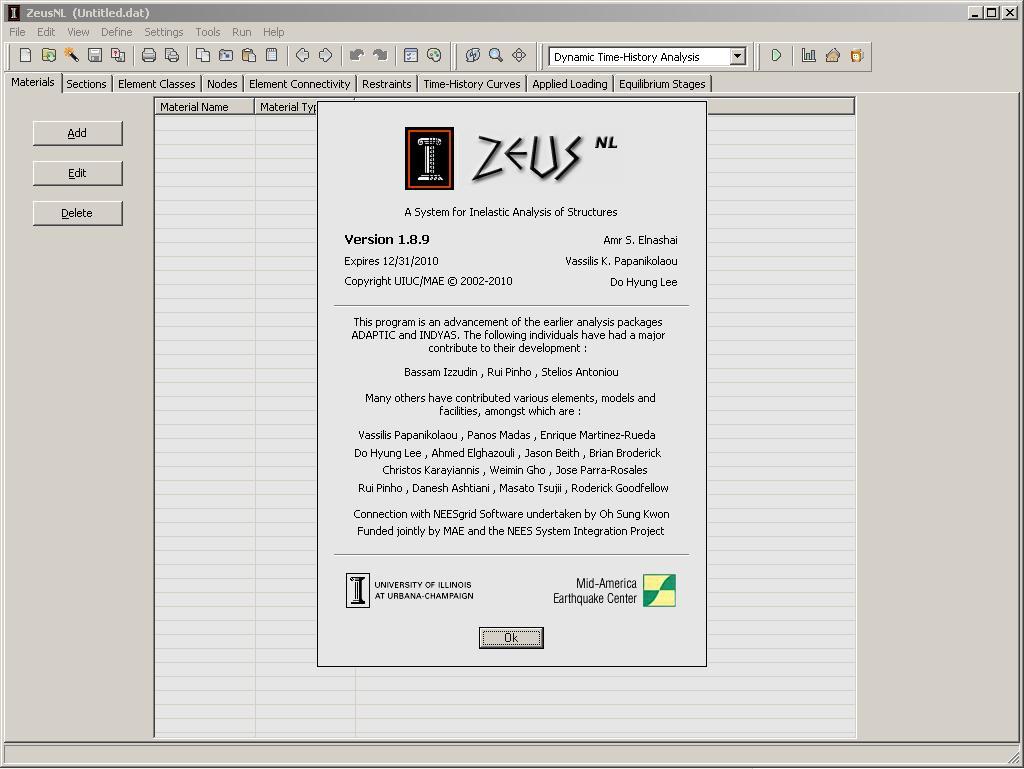Click the Paste clipboard toolbar icon
This screenshot has width=1024, height=769.
tap(249, 55)
